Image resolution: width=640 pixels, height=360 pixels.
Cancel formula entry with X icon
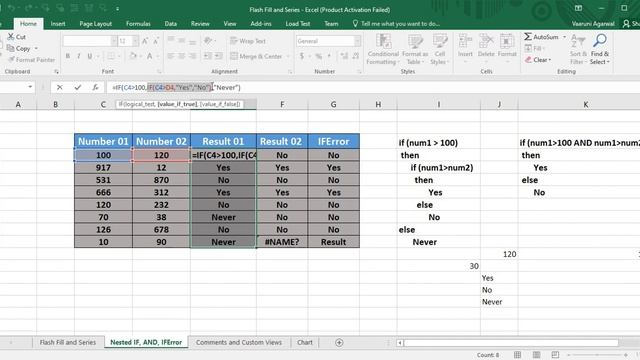tap(60, 87)
